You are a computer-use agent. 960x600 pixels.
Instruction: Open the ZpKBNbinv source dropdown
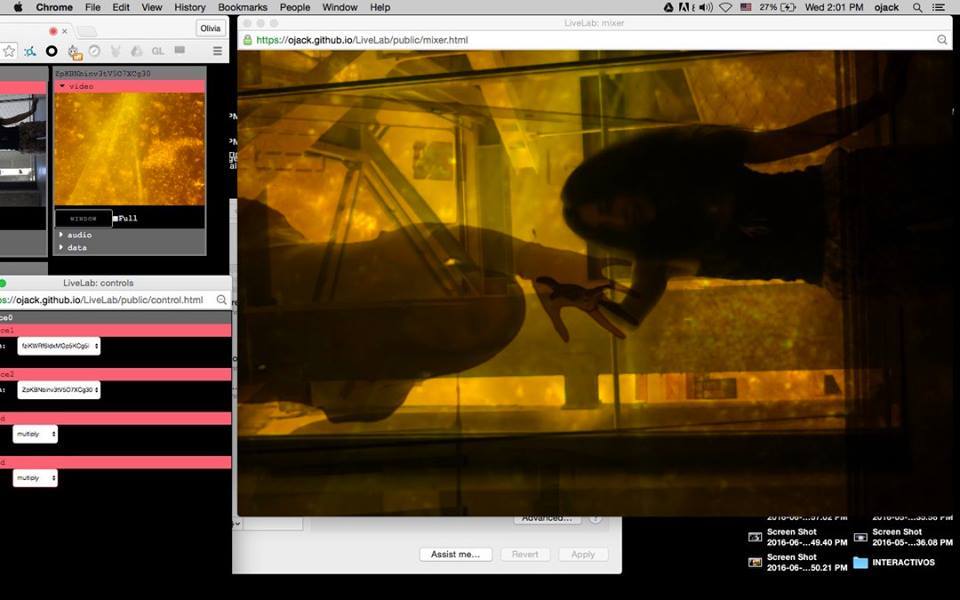pos(58,390)
